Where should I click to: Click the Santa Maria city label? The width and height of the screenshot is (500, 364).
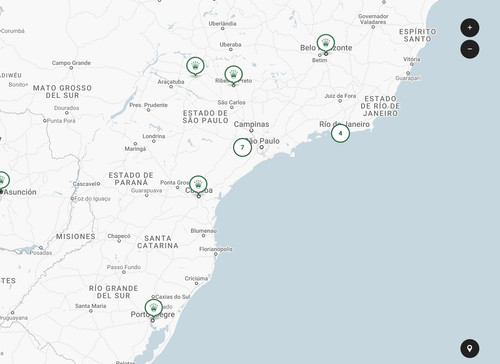pyautogui.click(x=91, y=306)
